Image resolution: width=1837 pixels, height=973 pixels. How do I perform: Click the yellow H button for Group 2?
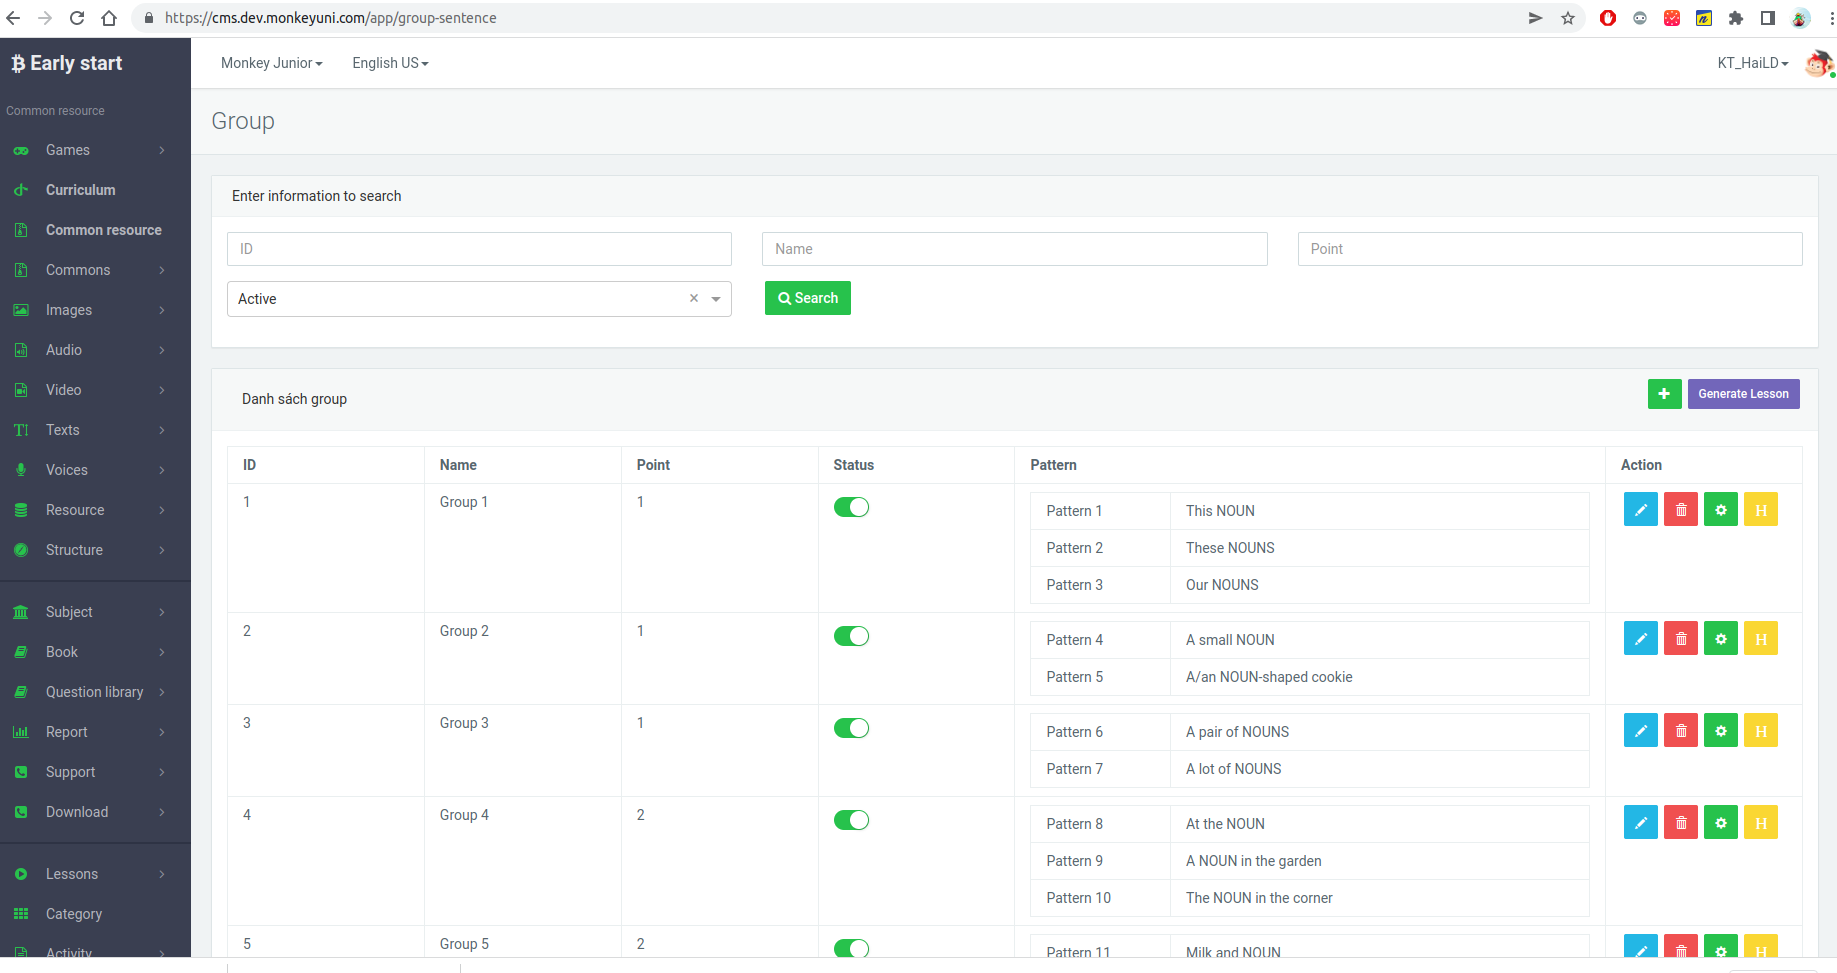[1760, 639]
